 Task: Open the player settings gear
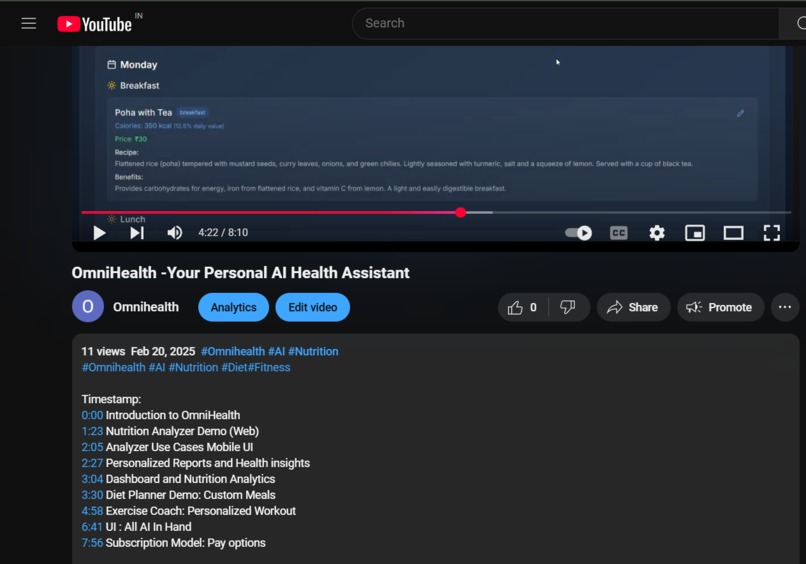click(656, 233)
